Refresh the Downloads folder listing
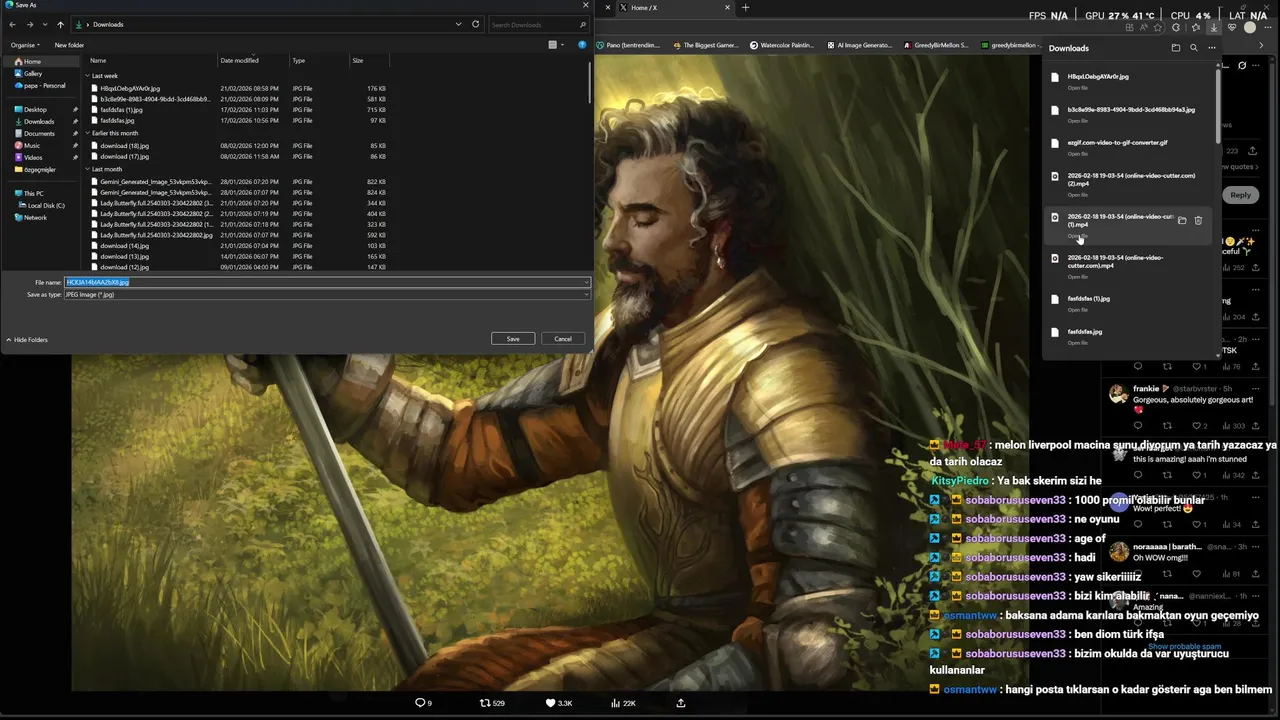This screenshot has height=720, width=1280. coord(475,24)
